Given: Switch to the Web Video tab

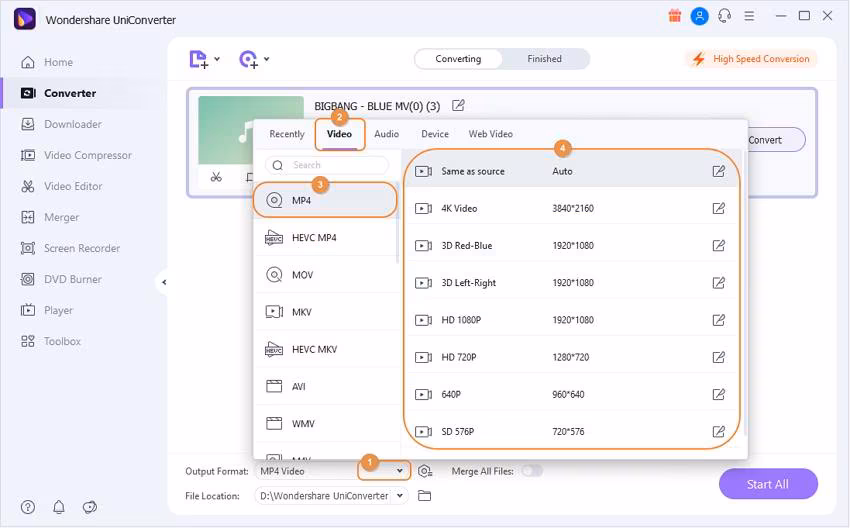Looking at the screenshot, I should 491,134.
